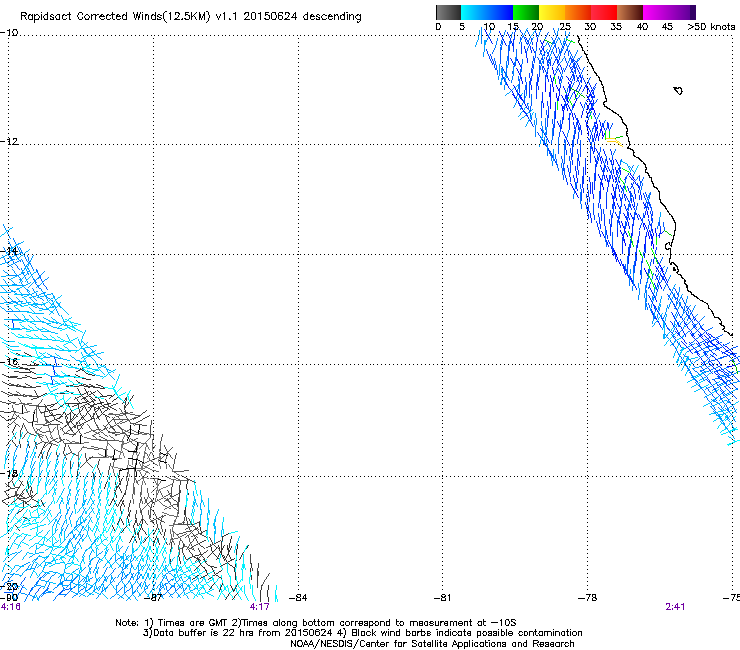The height and width of the screenshot is (650, 740).
Task: Click the yellow wind barb near the coast
Action: coord(614,140)
